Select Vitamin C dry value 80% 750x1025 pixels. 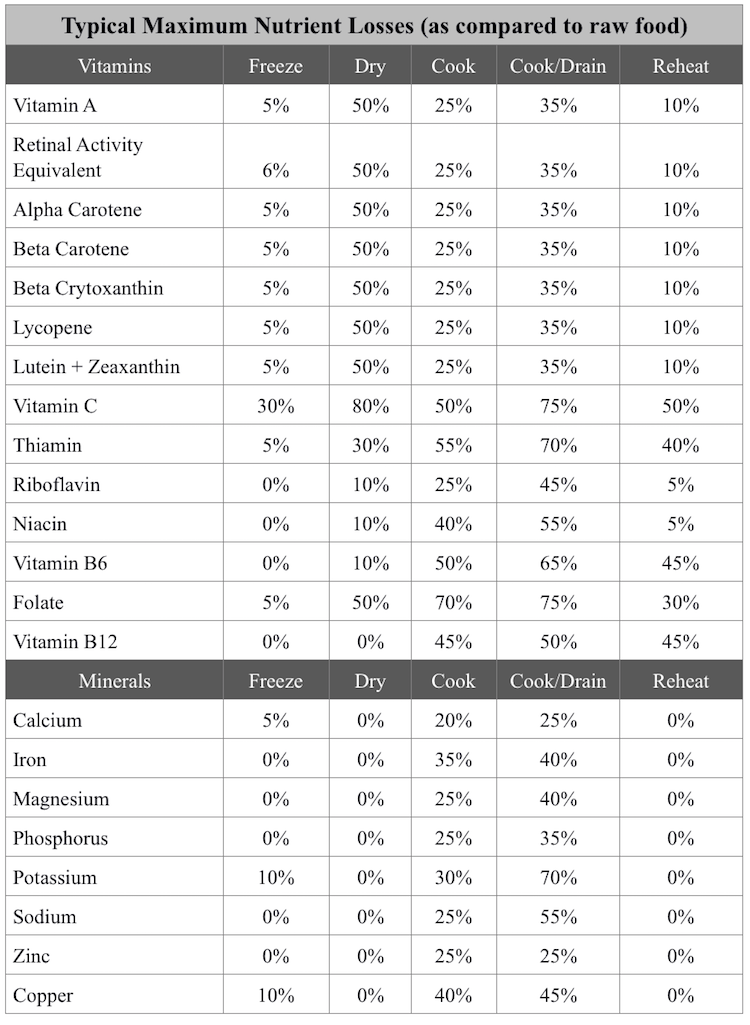click(370, 406)
